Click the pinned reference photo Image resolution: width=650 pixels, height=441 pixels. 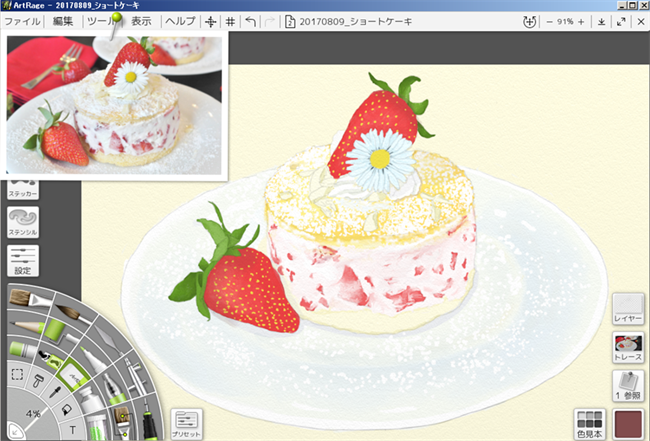(114, 105)
